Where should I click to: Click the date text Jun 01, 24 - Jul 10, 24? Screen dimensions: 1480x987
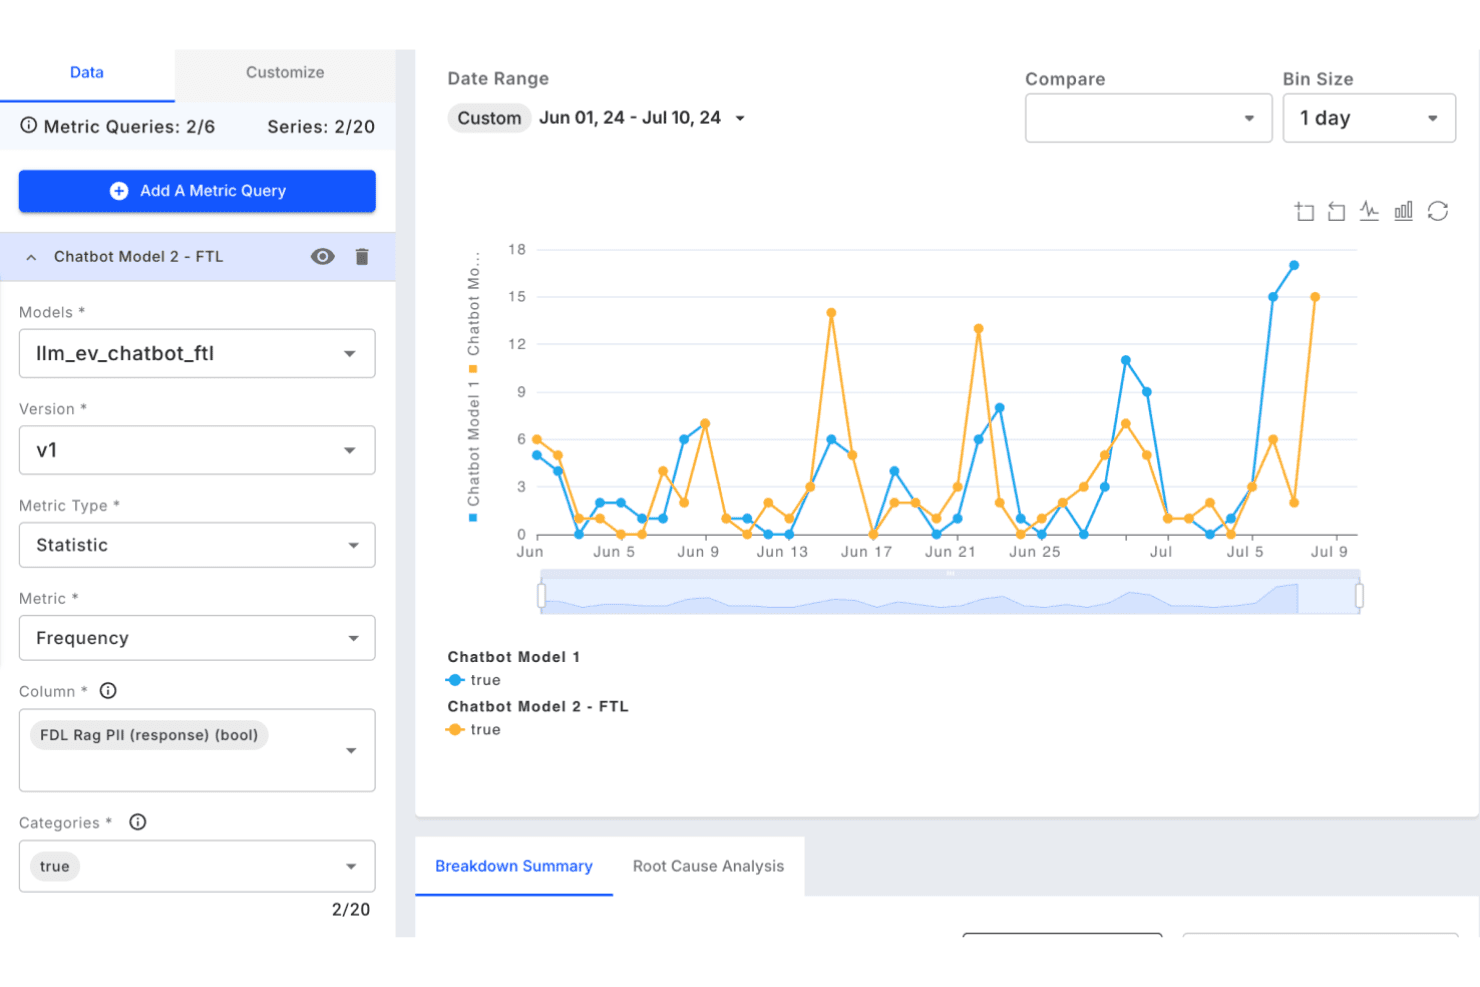pos(630,118)
